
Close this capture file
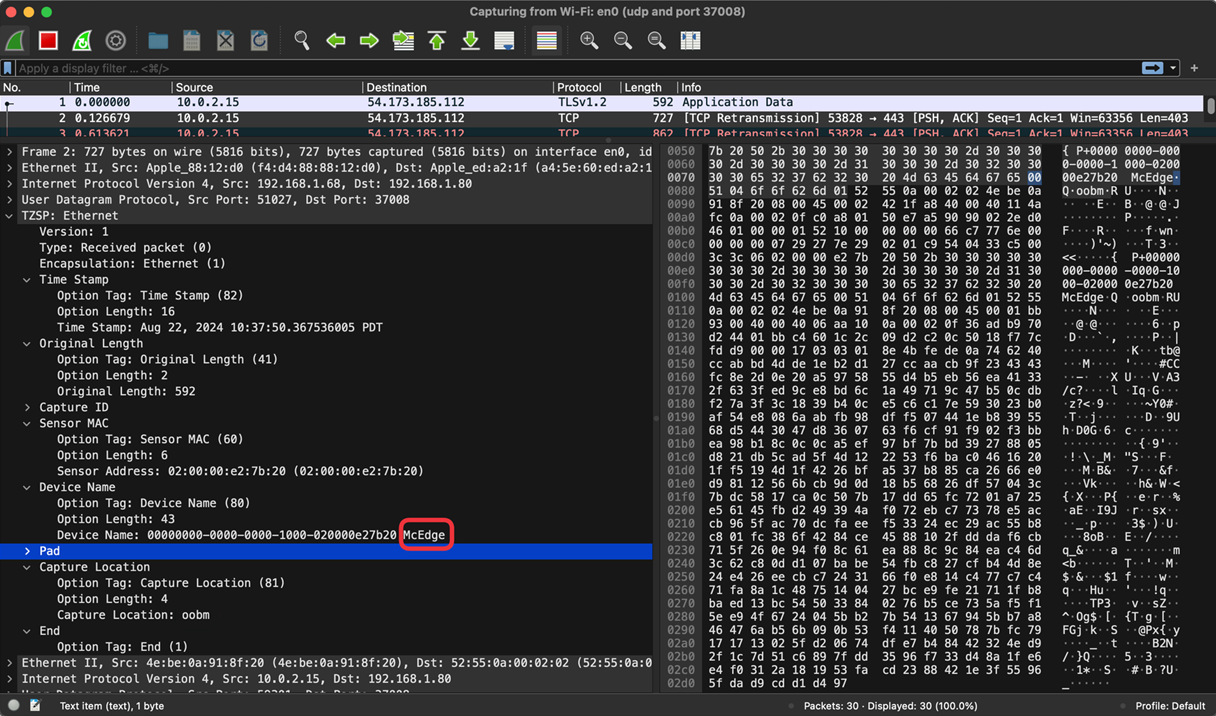point(226,41)
